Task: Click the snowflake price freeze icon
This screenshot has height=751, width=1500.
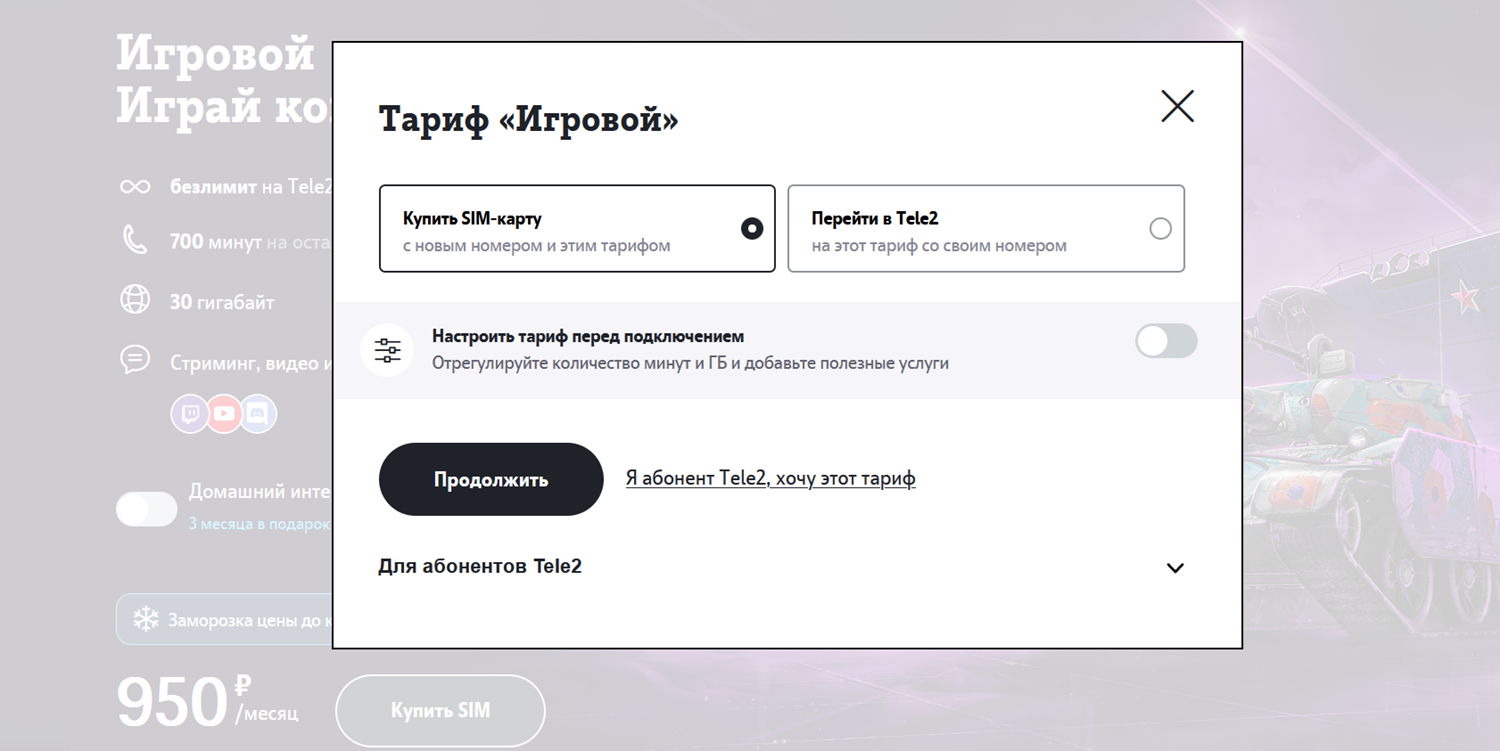Action: [147, 620]
